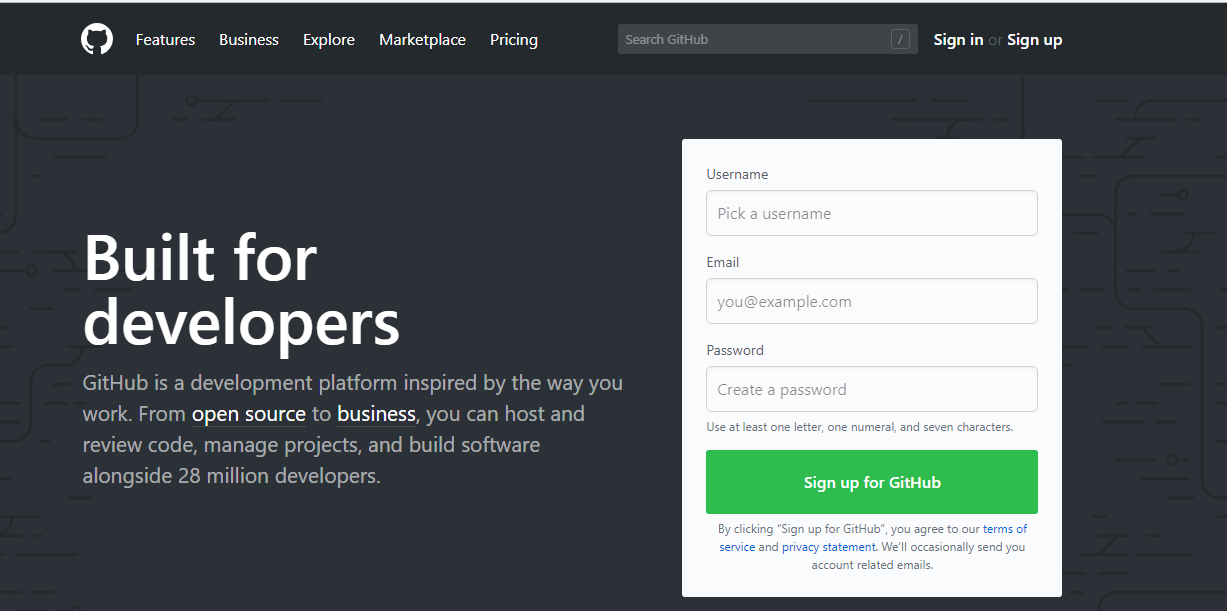1227x611 pixels.
Task: Focus the Pick a username field
Action: (871, 213)
